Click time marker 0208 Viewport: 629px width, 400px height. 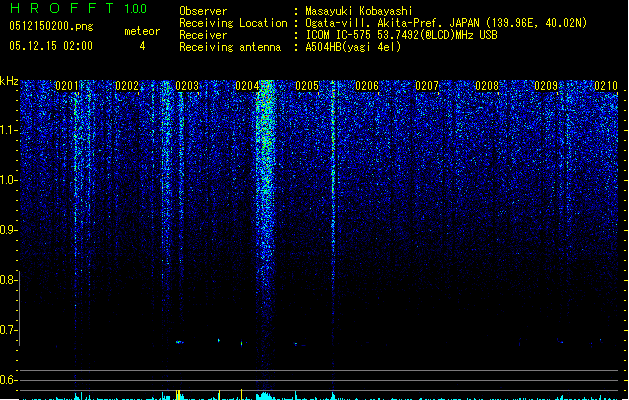pyautogui.click(x=487, y=86)
